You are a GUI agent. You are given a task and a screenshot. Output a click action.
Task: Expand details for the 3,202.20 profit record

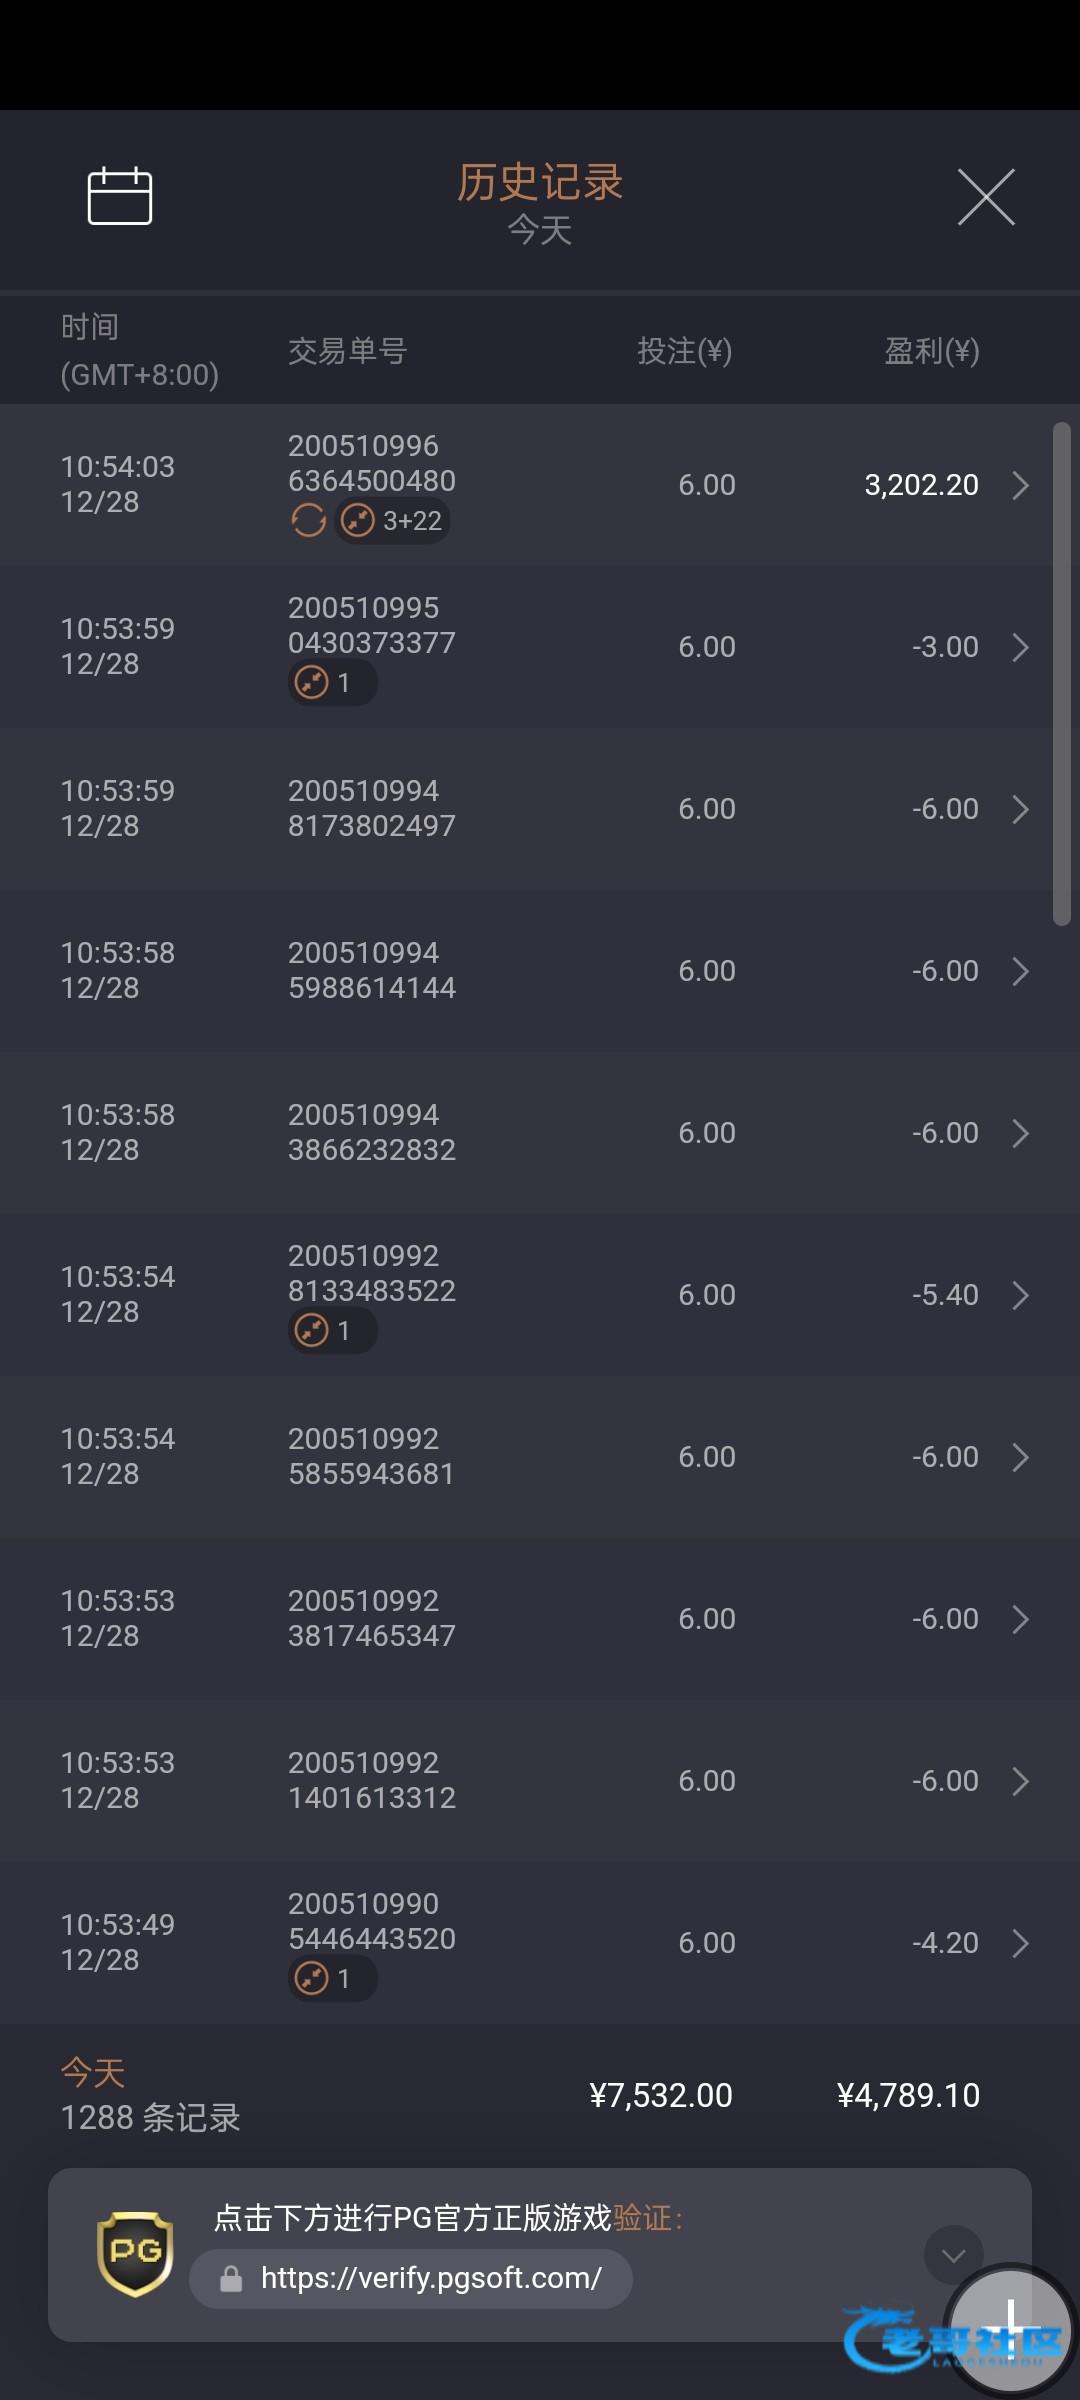1020,486
